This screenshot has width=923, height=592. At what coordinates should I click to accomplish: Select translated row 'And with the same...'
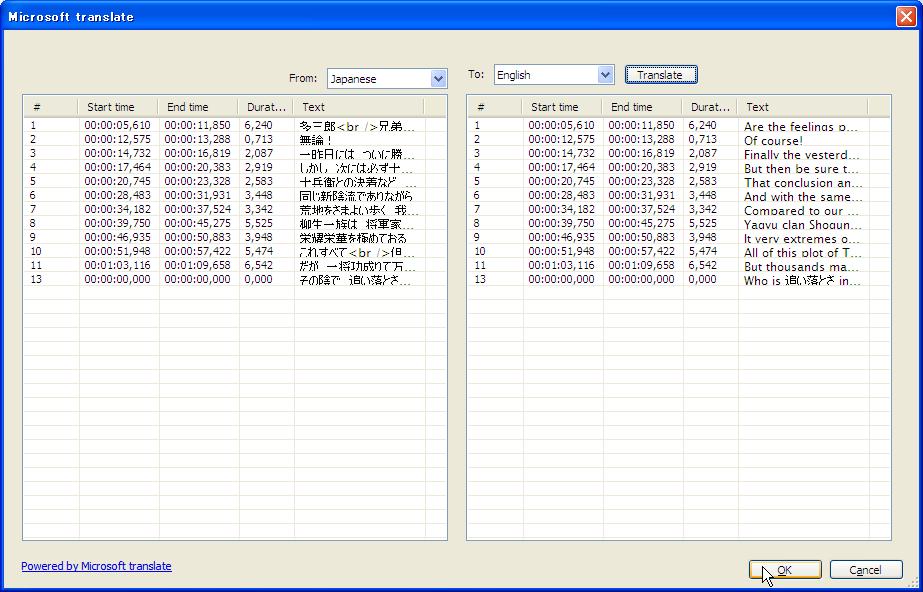click(x=803, y=197)
